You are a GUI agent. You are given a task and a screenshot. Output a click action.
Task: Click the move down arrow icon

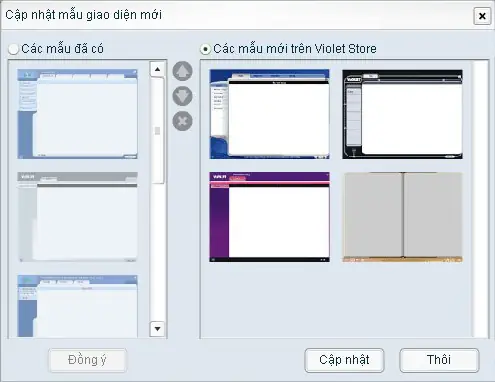(182, 96)
